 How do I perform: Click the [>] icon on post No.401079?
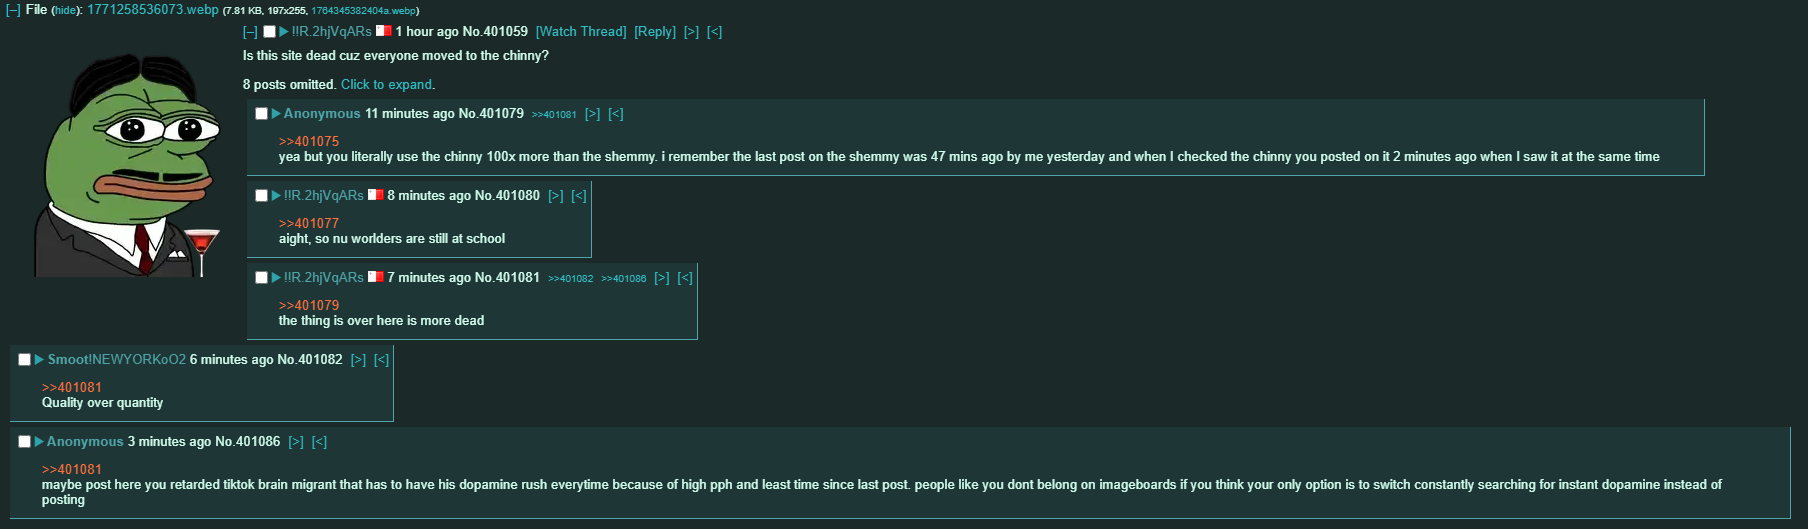[x=592, y=114]
